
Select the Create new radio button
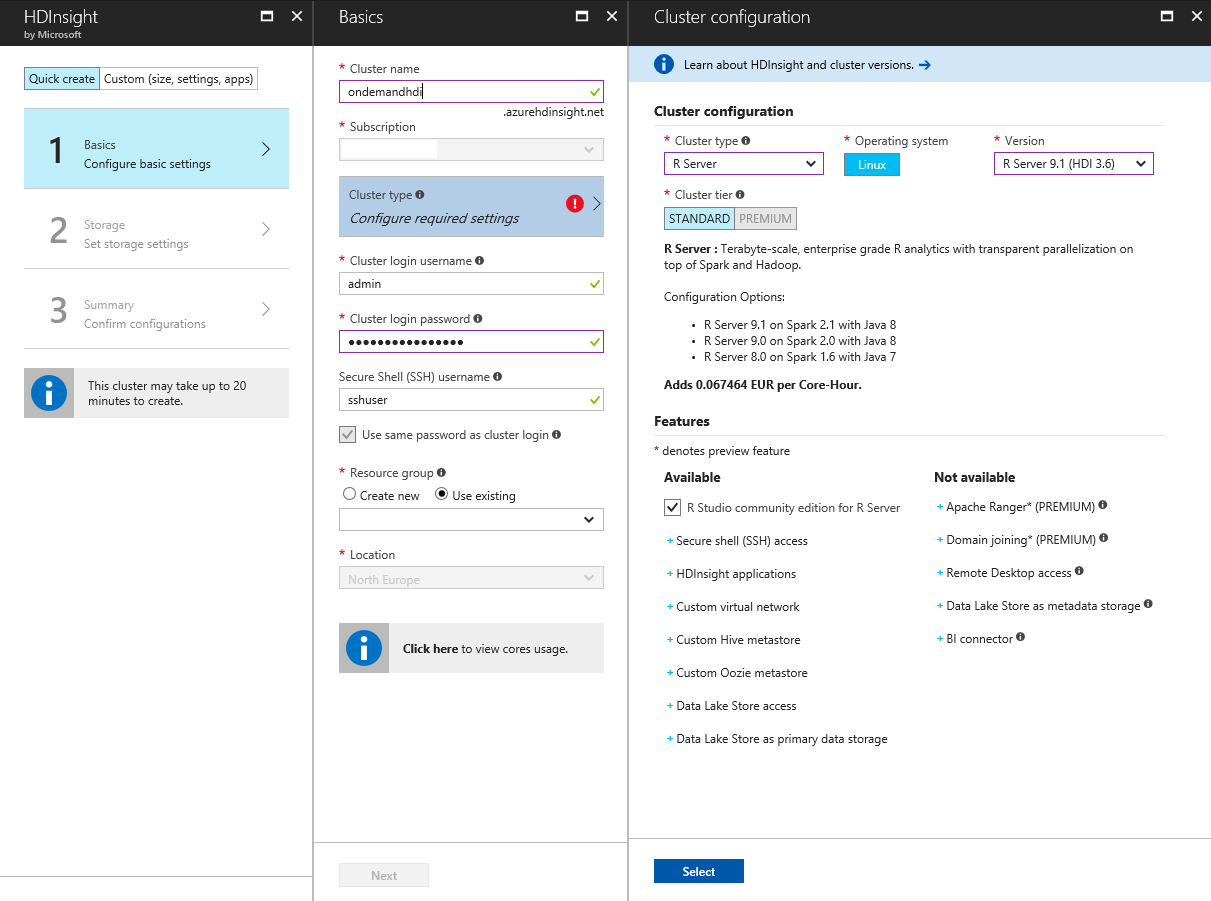tap(349, 494)
